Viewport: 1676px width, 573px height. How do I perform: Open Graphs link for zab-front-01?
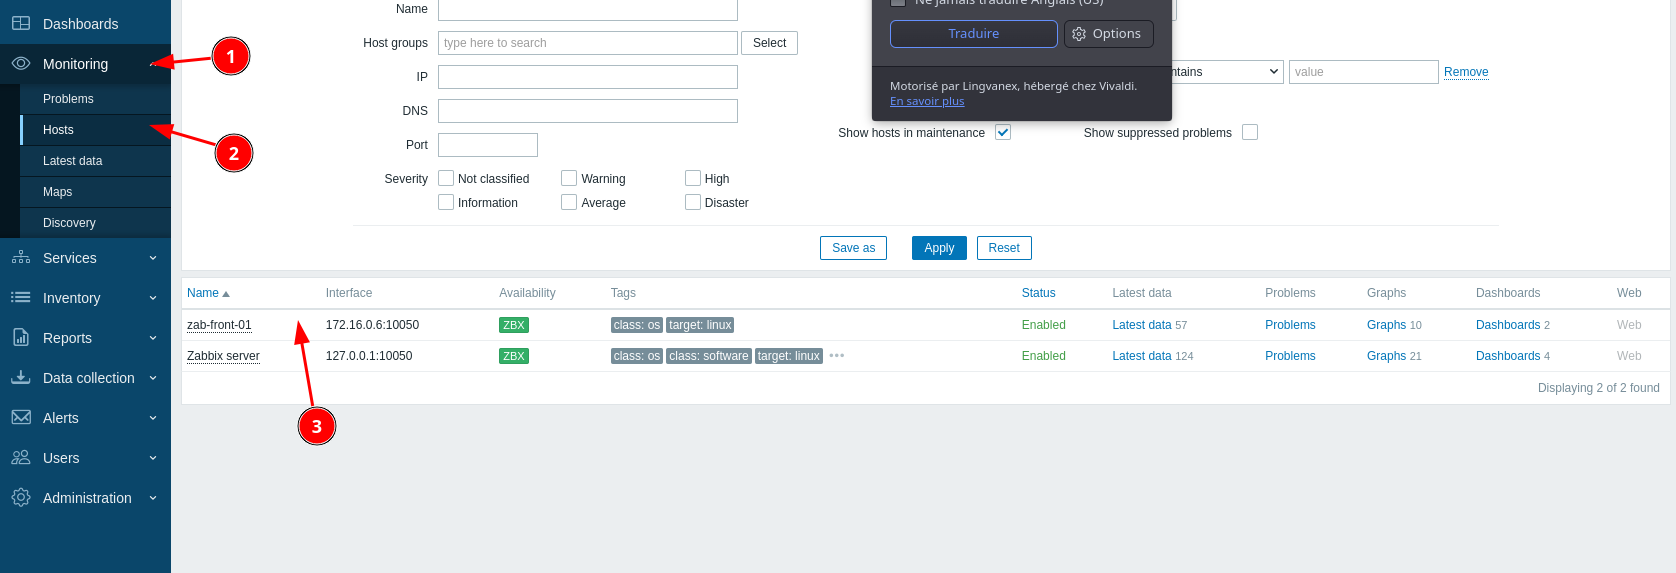pos(1386,325)
